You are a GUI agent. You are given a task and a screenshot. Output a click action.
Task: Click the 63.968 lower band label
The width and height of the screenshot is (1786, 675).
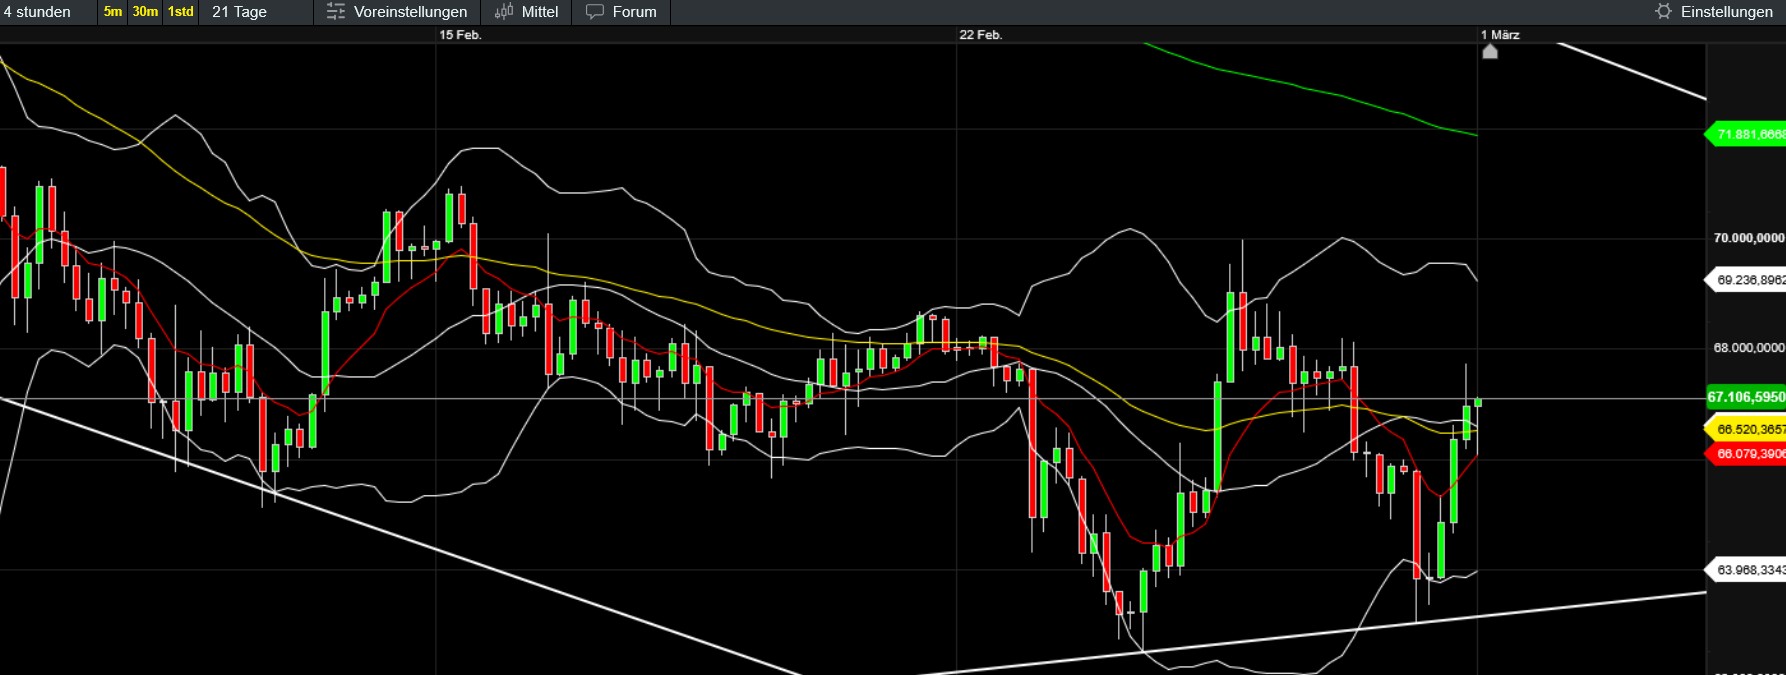[x=1749, y=570]
